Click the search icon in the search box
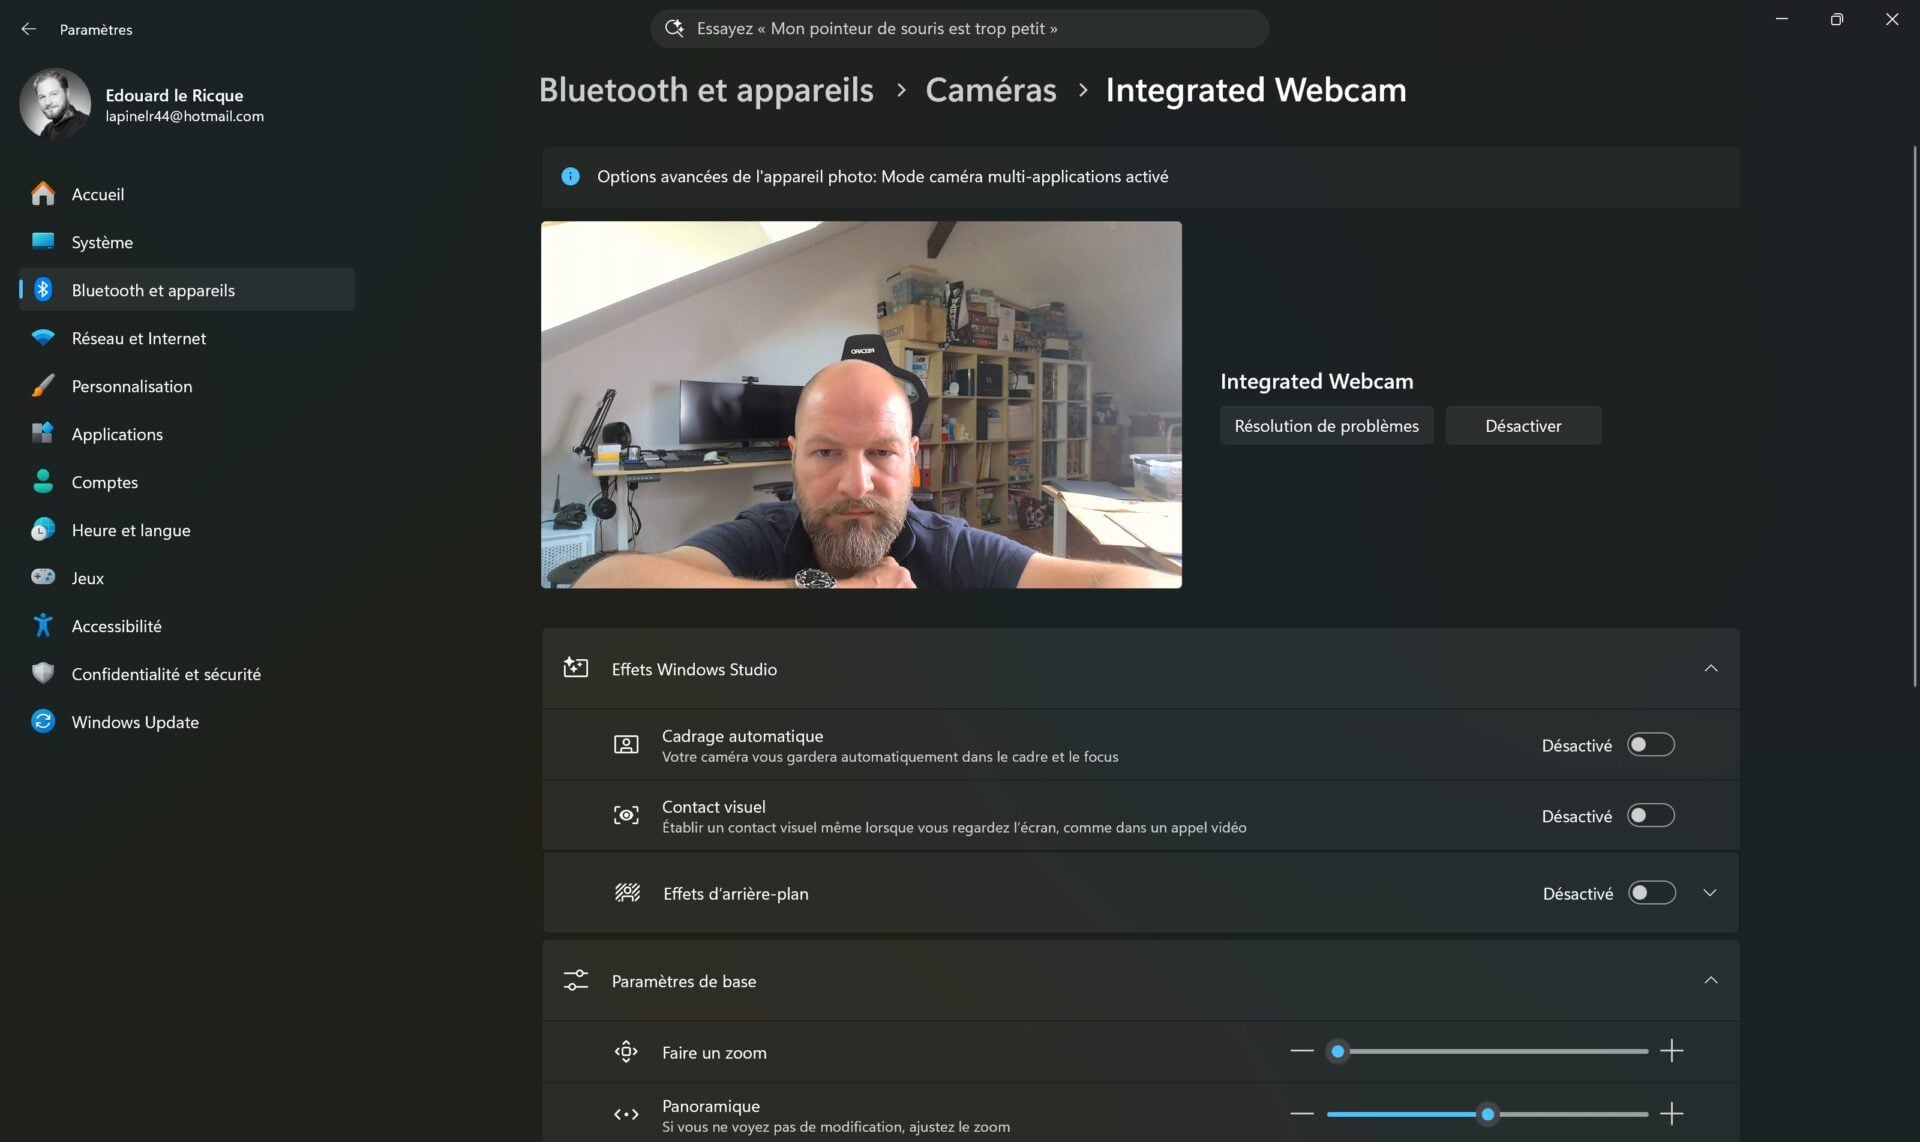The width and height of the screenshot is (1920, 1142). pyautogui.click(x=675, y=28)
